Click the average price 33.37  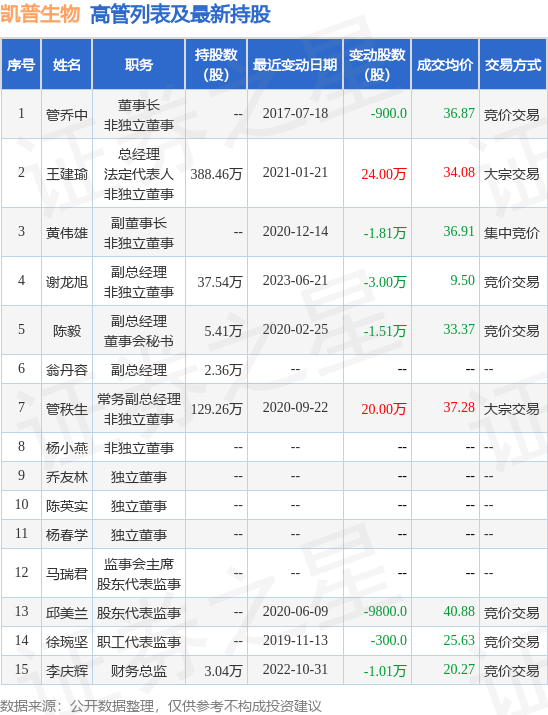(x=459, y=329)
